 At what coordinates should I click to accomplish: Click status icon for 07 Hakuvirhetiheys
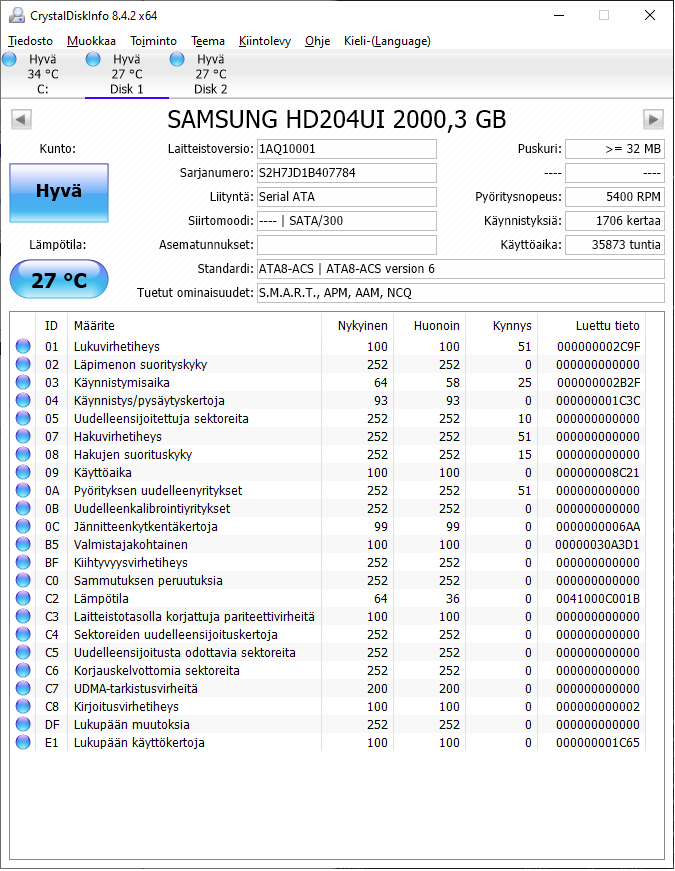(23, 437)
